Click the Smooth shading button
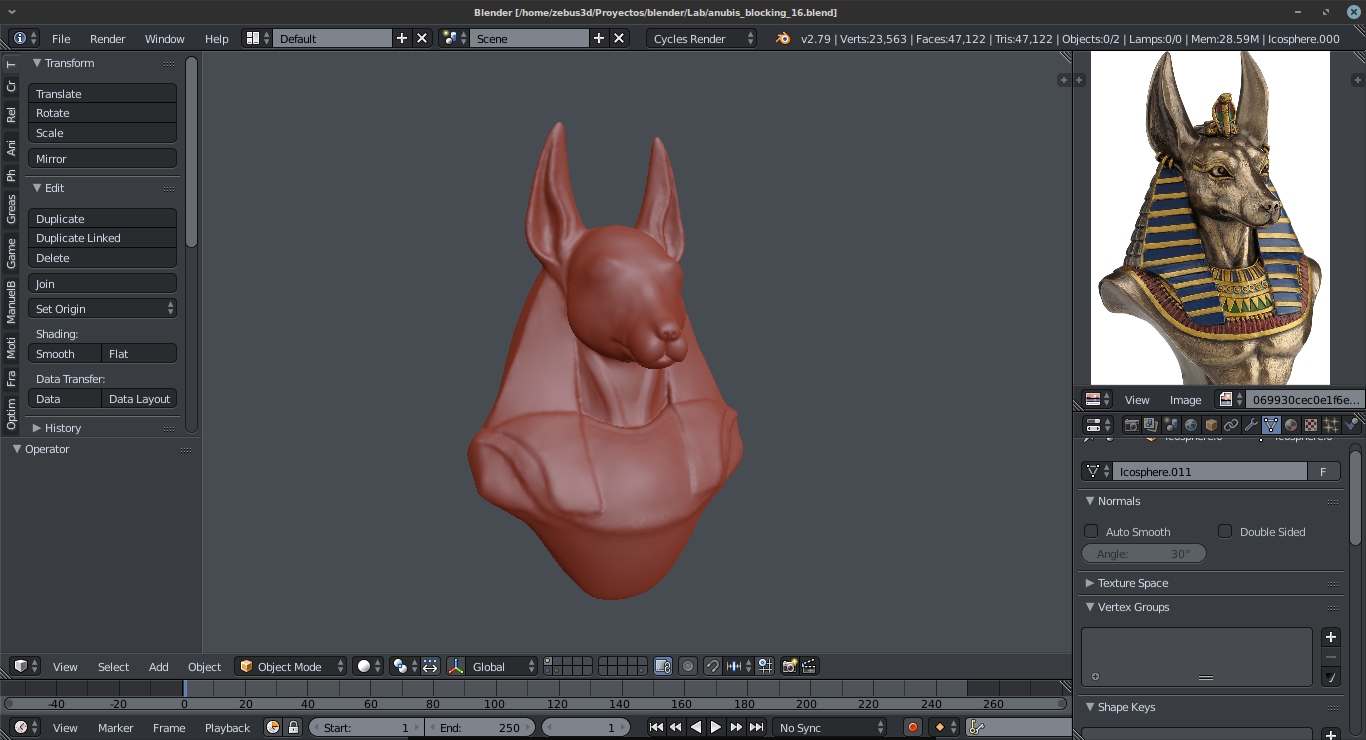The image size is (1366, 740). 65,354
